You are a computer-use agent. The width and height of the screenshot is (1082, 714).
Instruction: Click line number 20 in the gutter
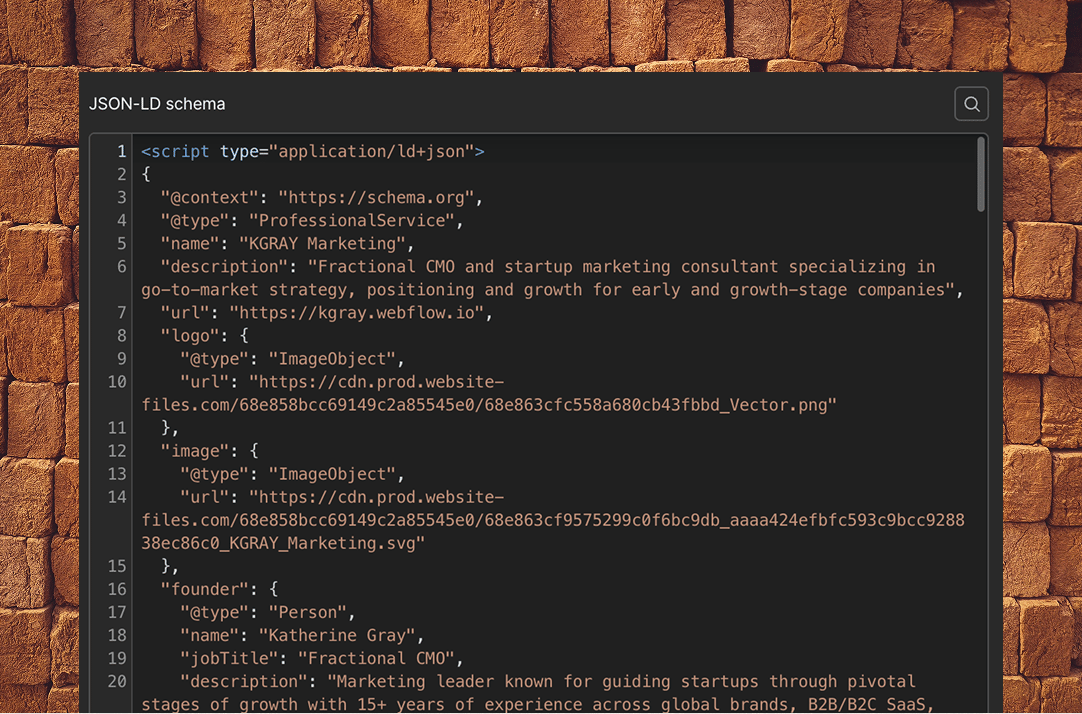[x=117, y=681]
